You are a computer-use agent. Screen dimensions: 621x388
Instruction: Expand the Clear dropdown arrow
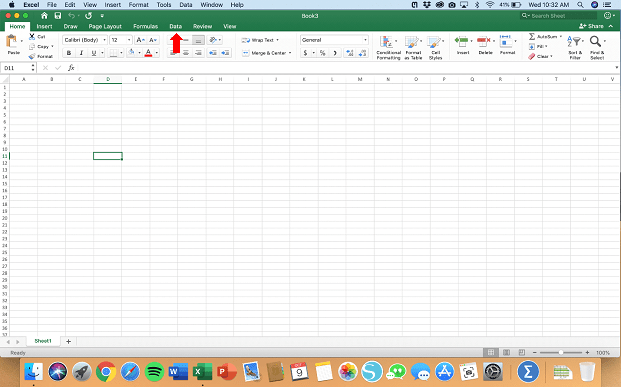pyautogui.click(x=551, y=56)
